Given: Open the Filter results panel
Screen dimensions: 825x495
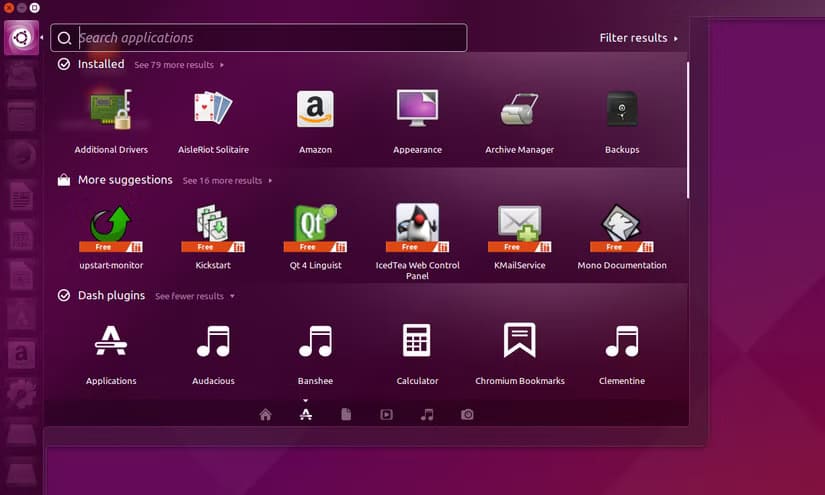Looking at the screenshot, I should 638,38.
